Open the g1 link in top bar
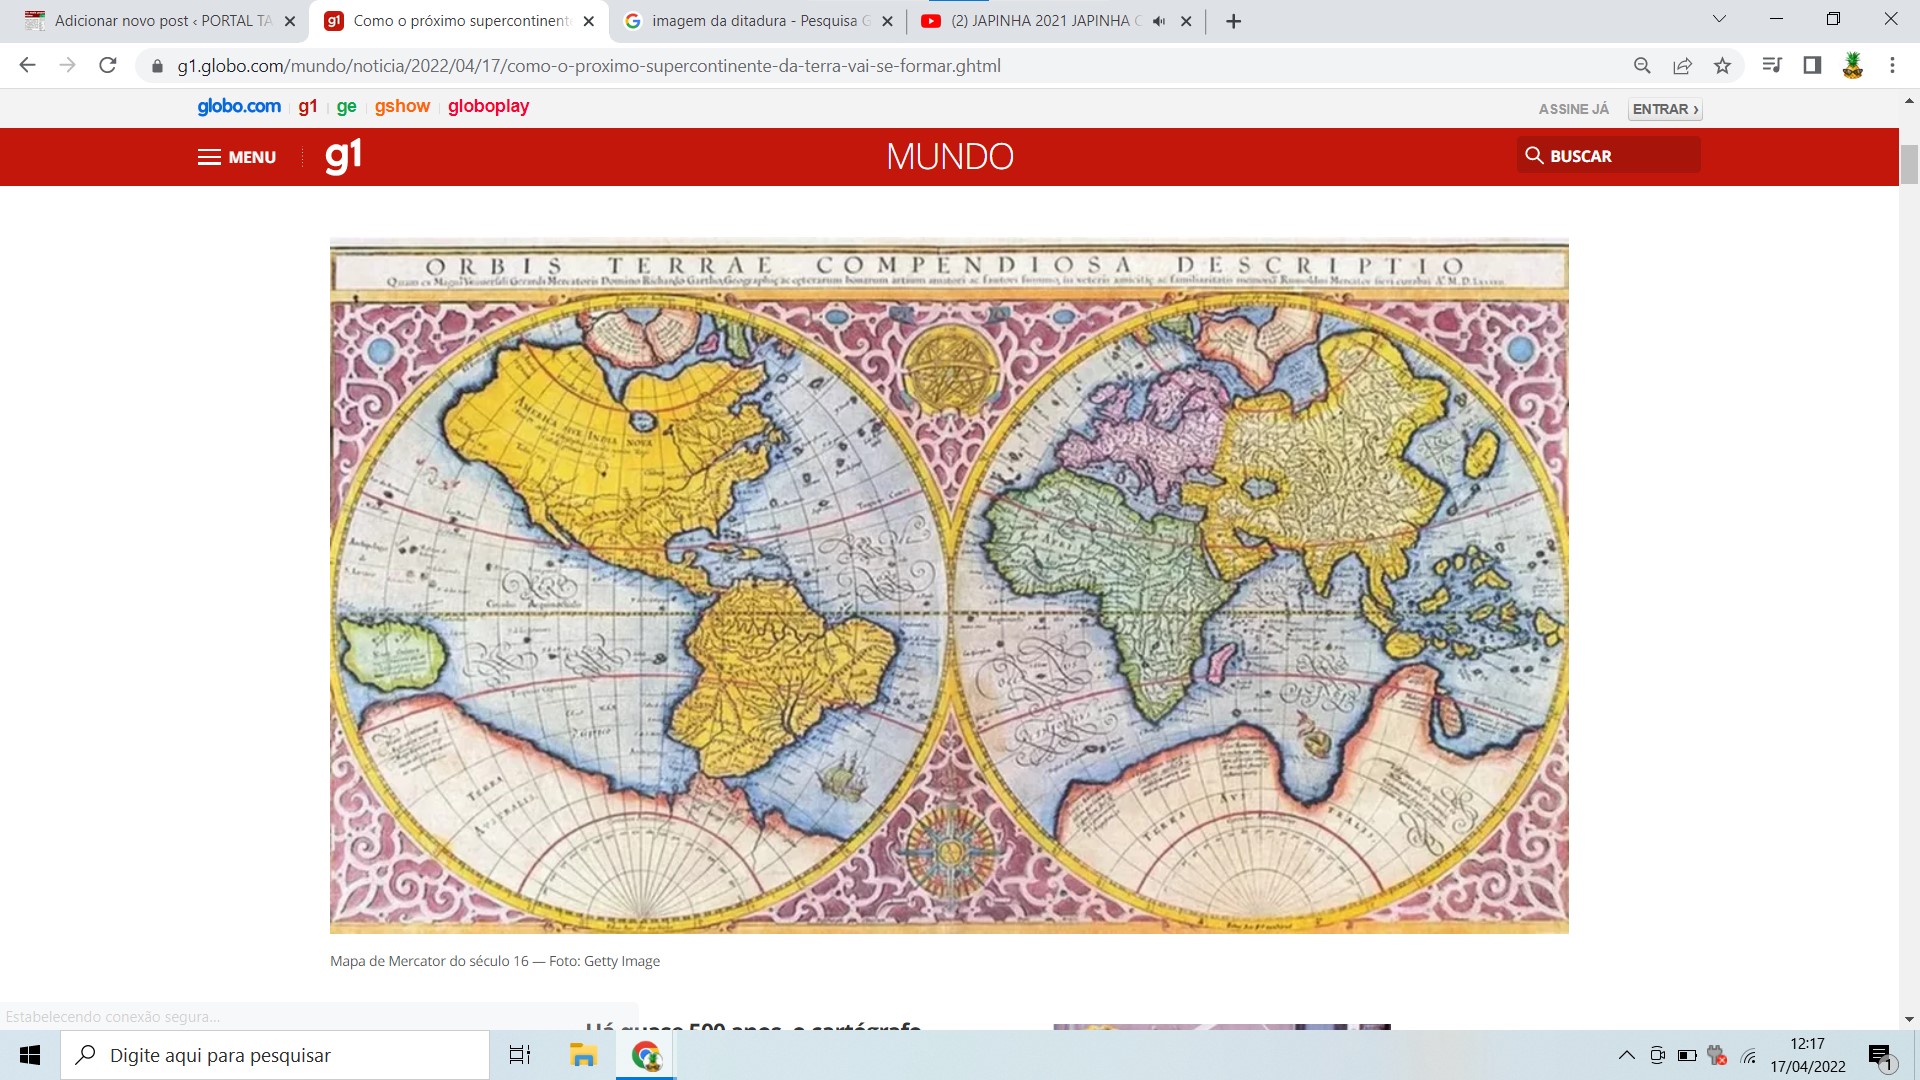The width and height of the screenshot is (1920, 1080). click(x=308, y=106)
